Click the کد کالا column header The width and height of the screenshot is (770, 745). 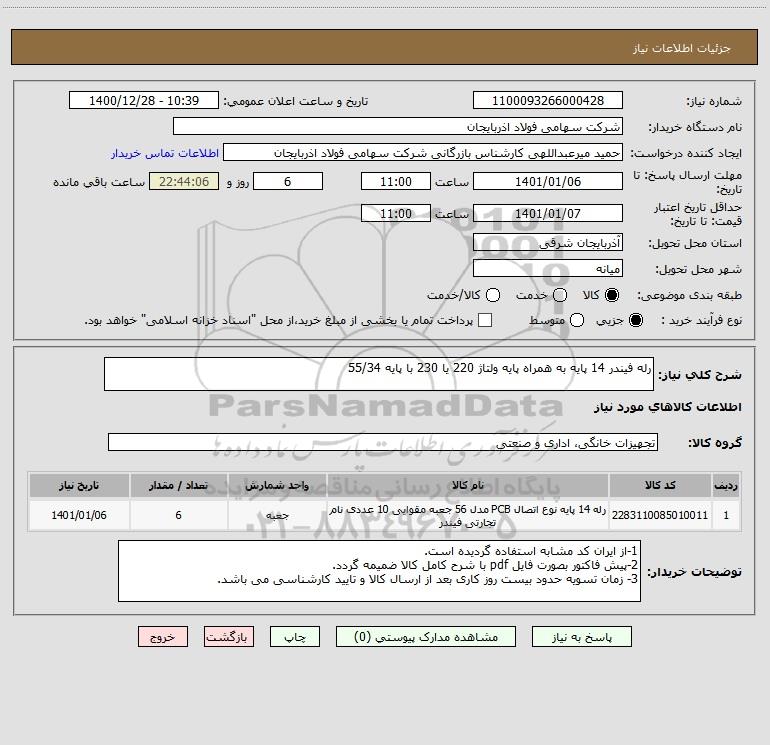pos(660,485)
